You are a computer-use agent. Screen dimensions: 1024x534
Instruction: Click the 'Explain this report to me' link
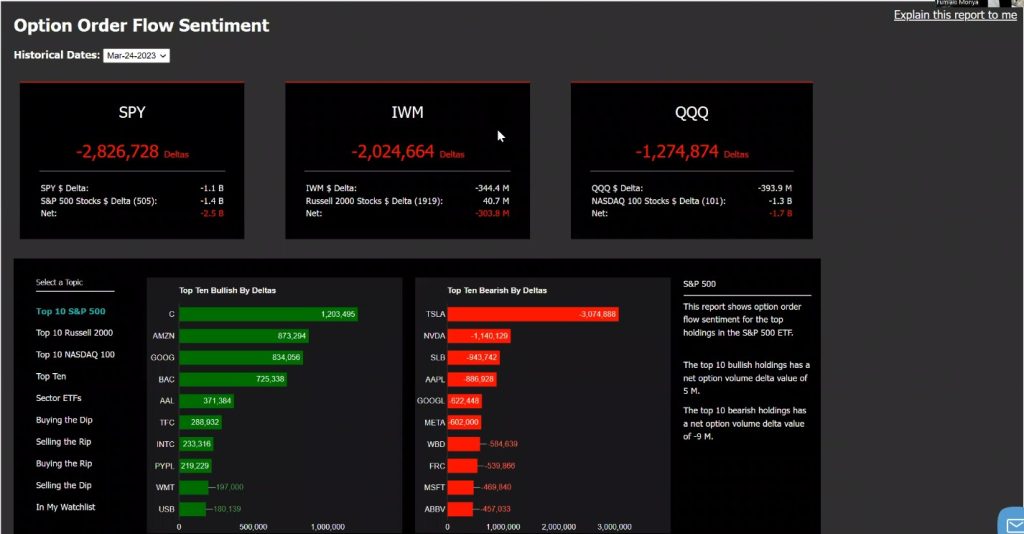pyautogui.click(x=955, y=15)
